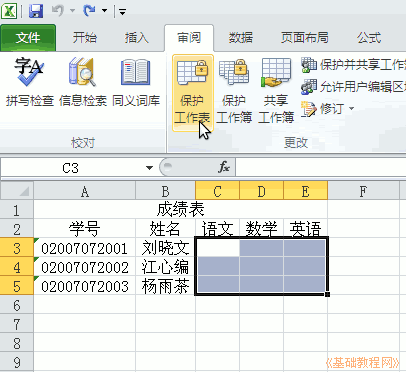Open the Research (信息检索) tool
406x372 pixels.
83,82
